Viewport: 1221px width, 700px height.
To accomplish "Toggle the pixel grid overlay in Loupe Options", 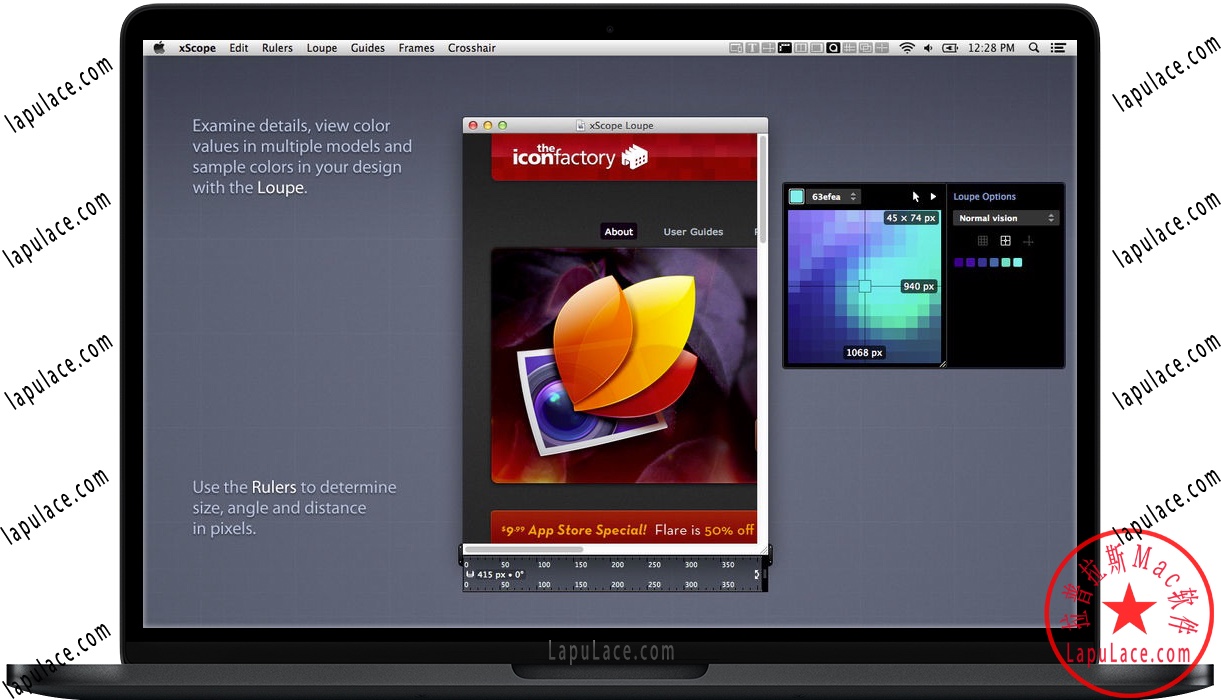I will pyautogui.click(x=982, y=241).
